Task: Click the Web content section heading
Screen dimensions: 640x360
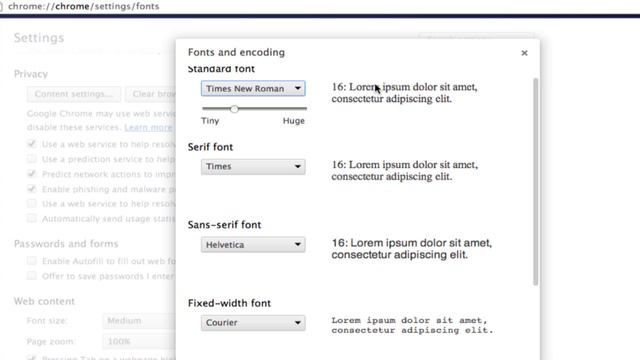Action: (44, 301)
